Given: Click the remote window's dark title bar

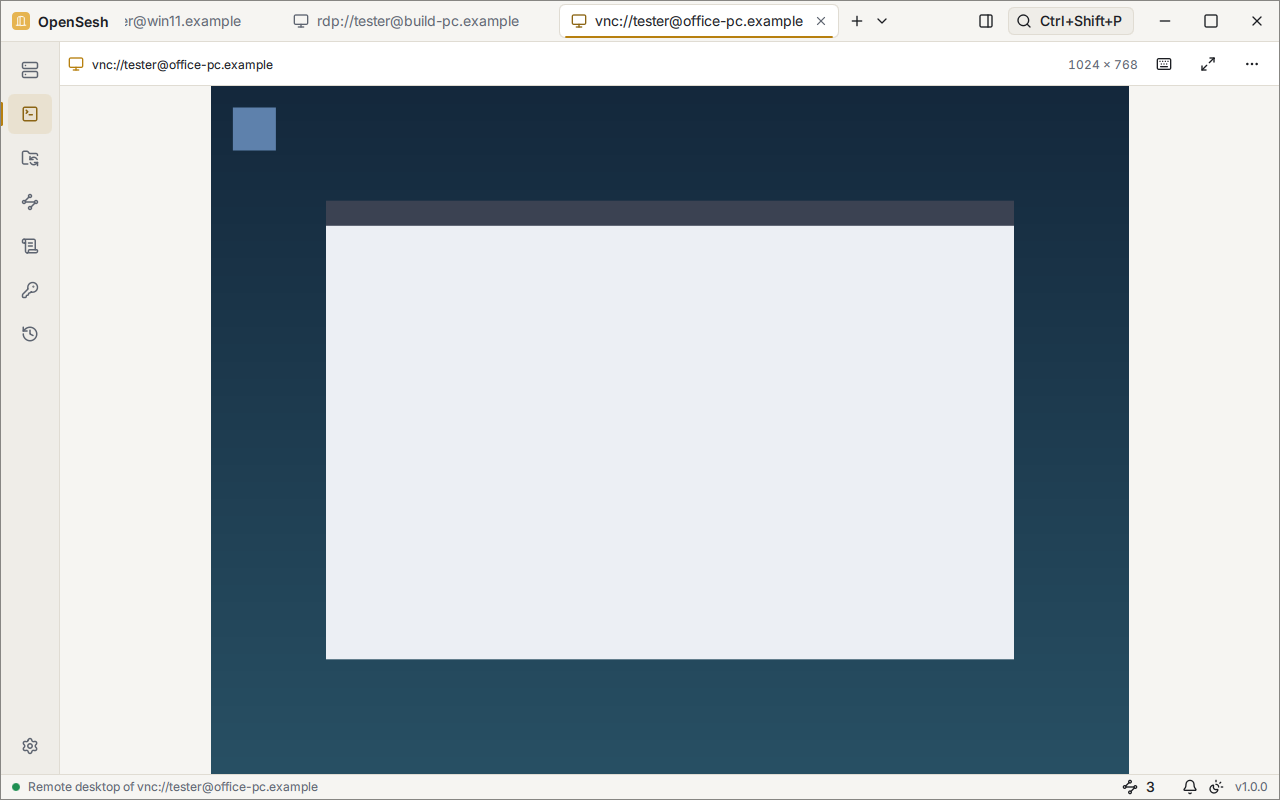Looking at the screenshot, I should (670, 213).
